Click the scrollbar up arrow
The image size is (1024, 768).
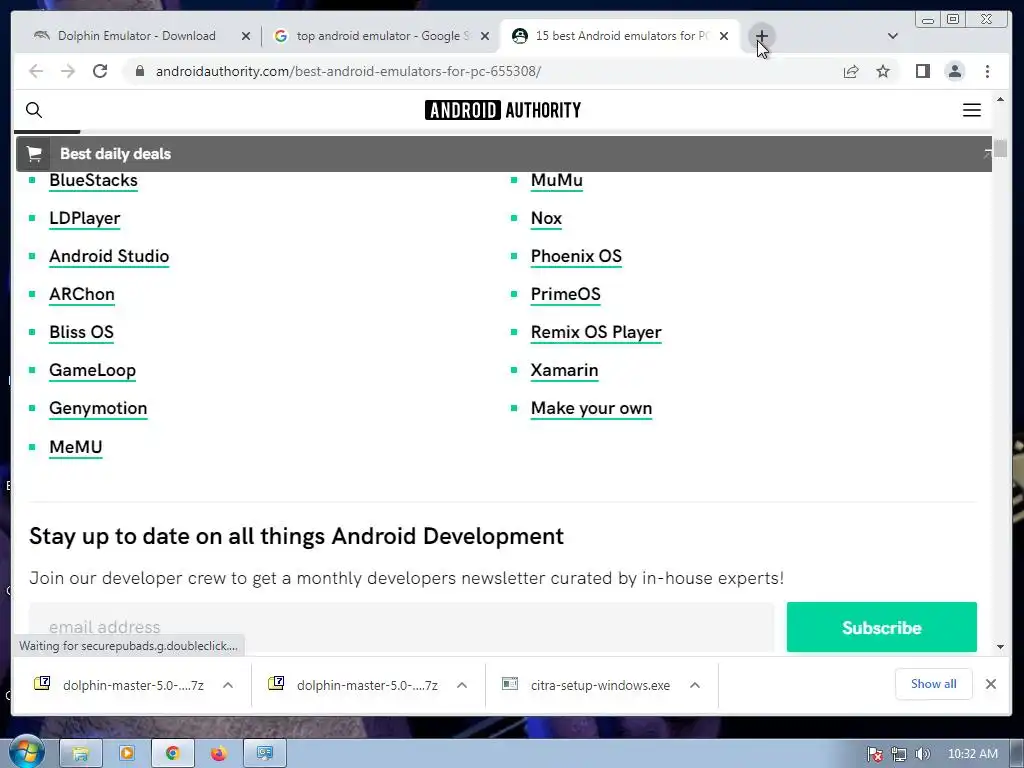[1000, 100]
